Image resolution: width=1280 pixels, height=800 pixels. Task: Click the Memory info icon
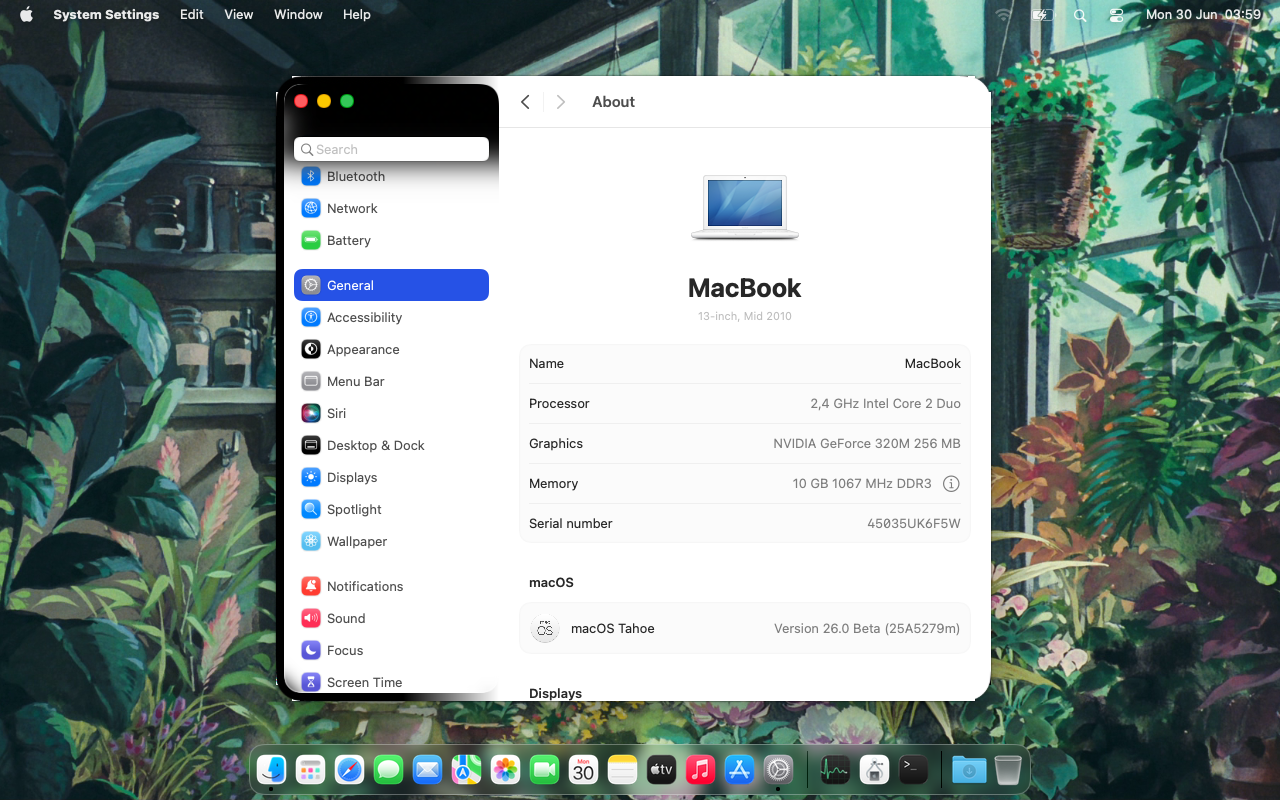[951, 483]
